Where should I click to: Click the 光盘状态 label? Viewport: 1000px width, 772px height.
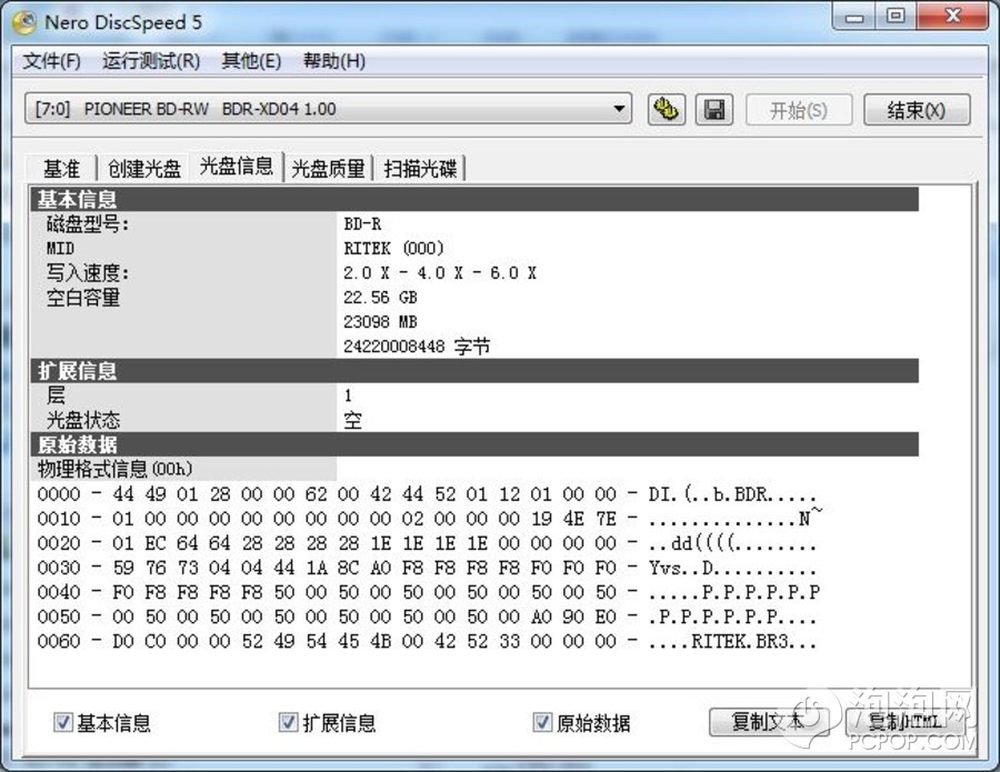pos(83,420)
